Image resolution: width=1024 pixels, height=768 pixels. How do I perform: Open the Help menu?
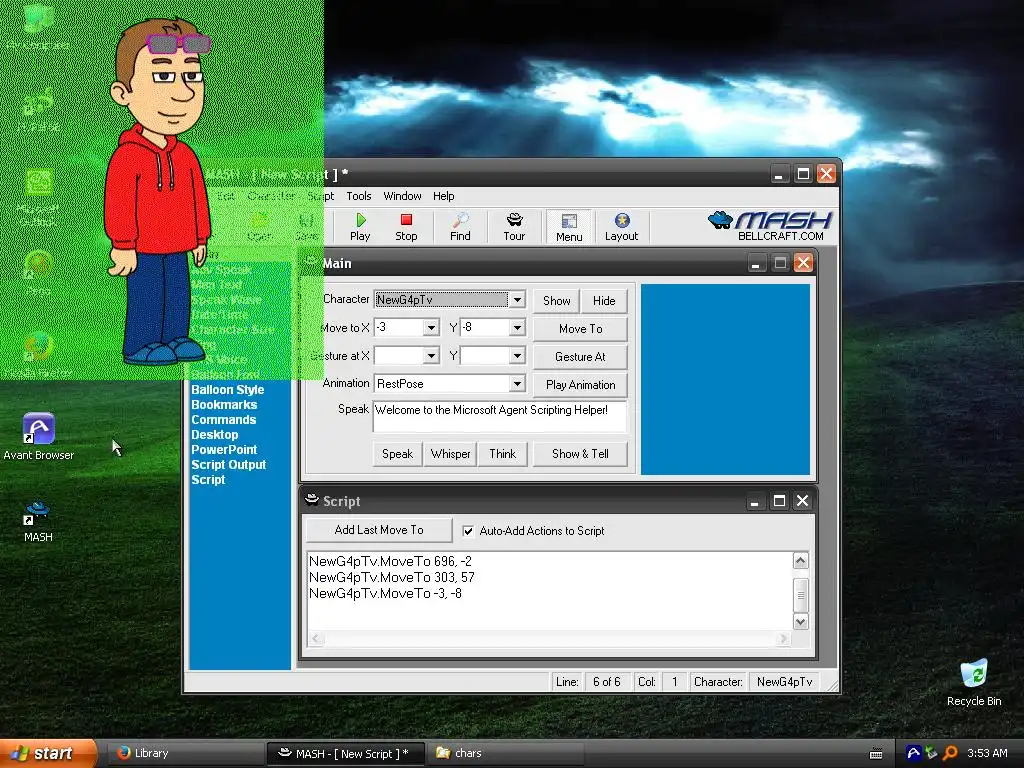click(x=443, y=196)
